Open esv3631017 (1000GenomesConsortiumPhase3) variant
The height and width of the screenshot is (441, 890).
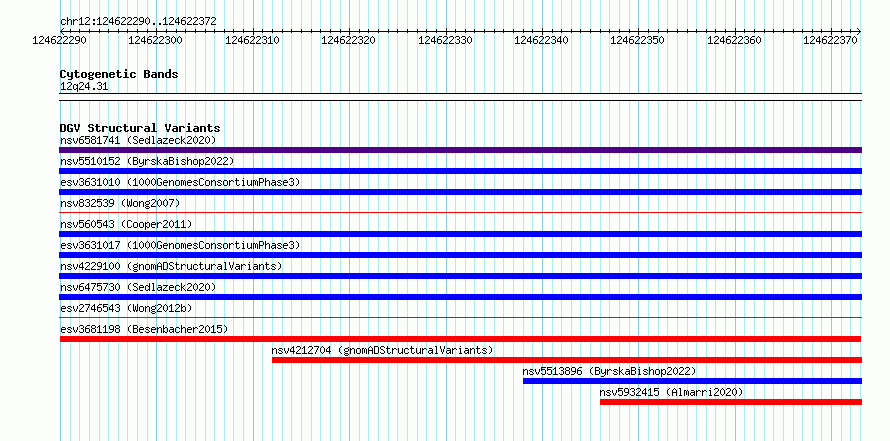[x=180, y=245]
